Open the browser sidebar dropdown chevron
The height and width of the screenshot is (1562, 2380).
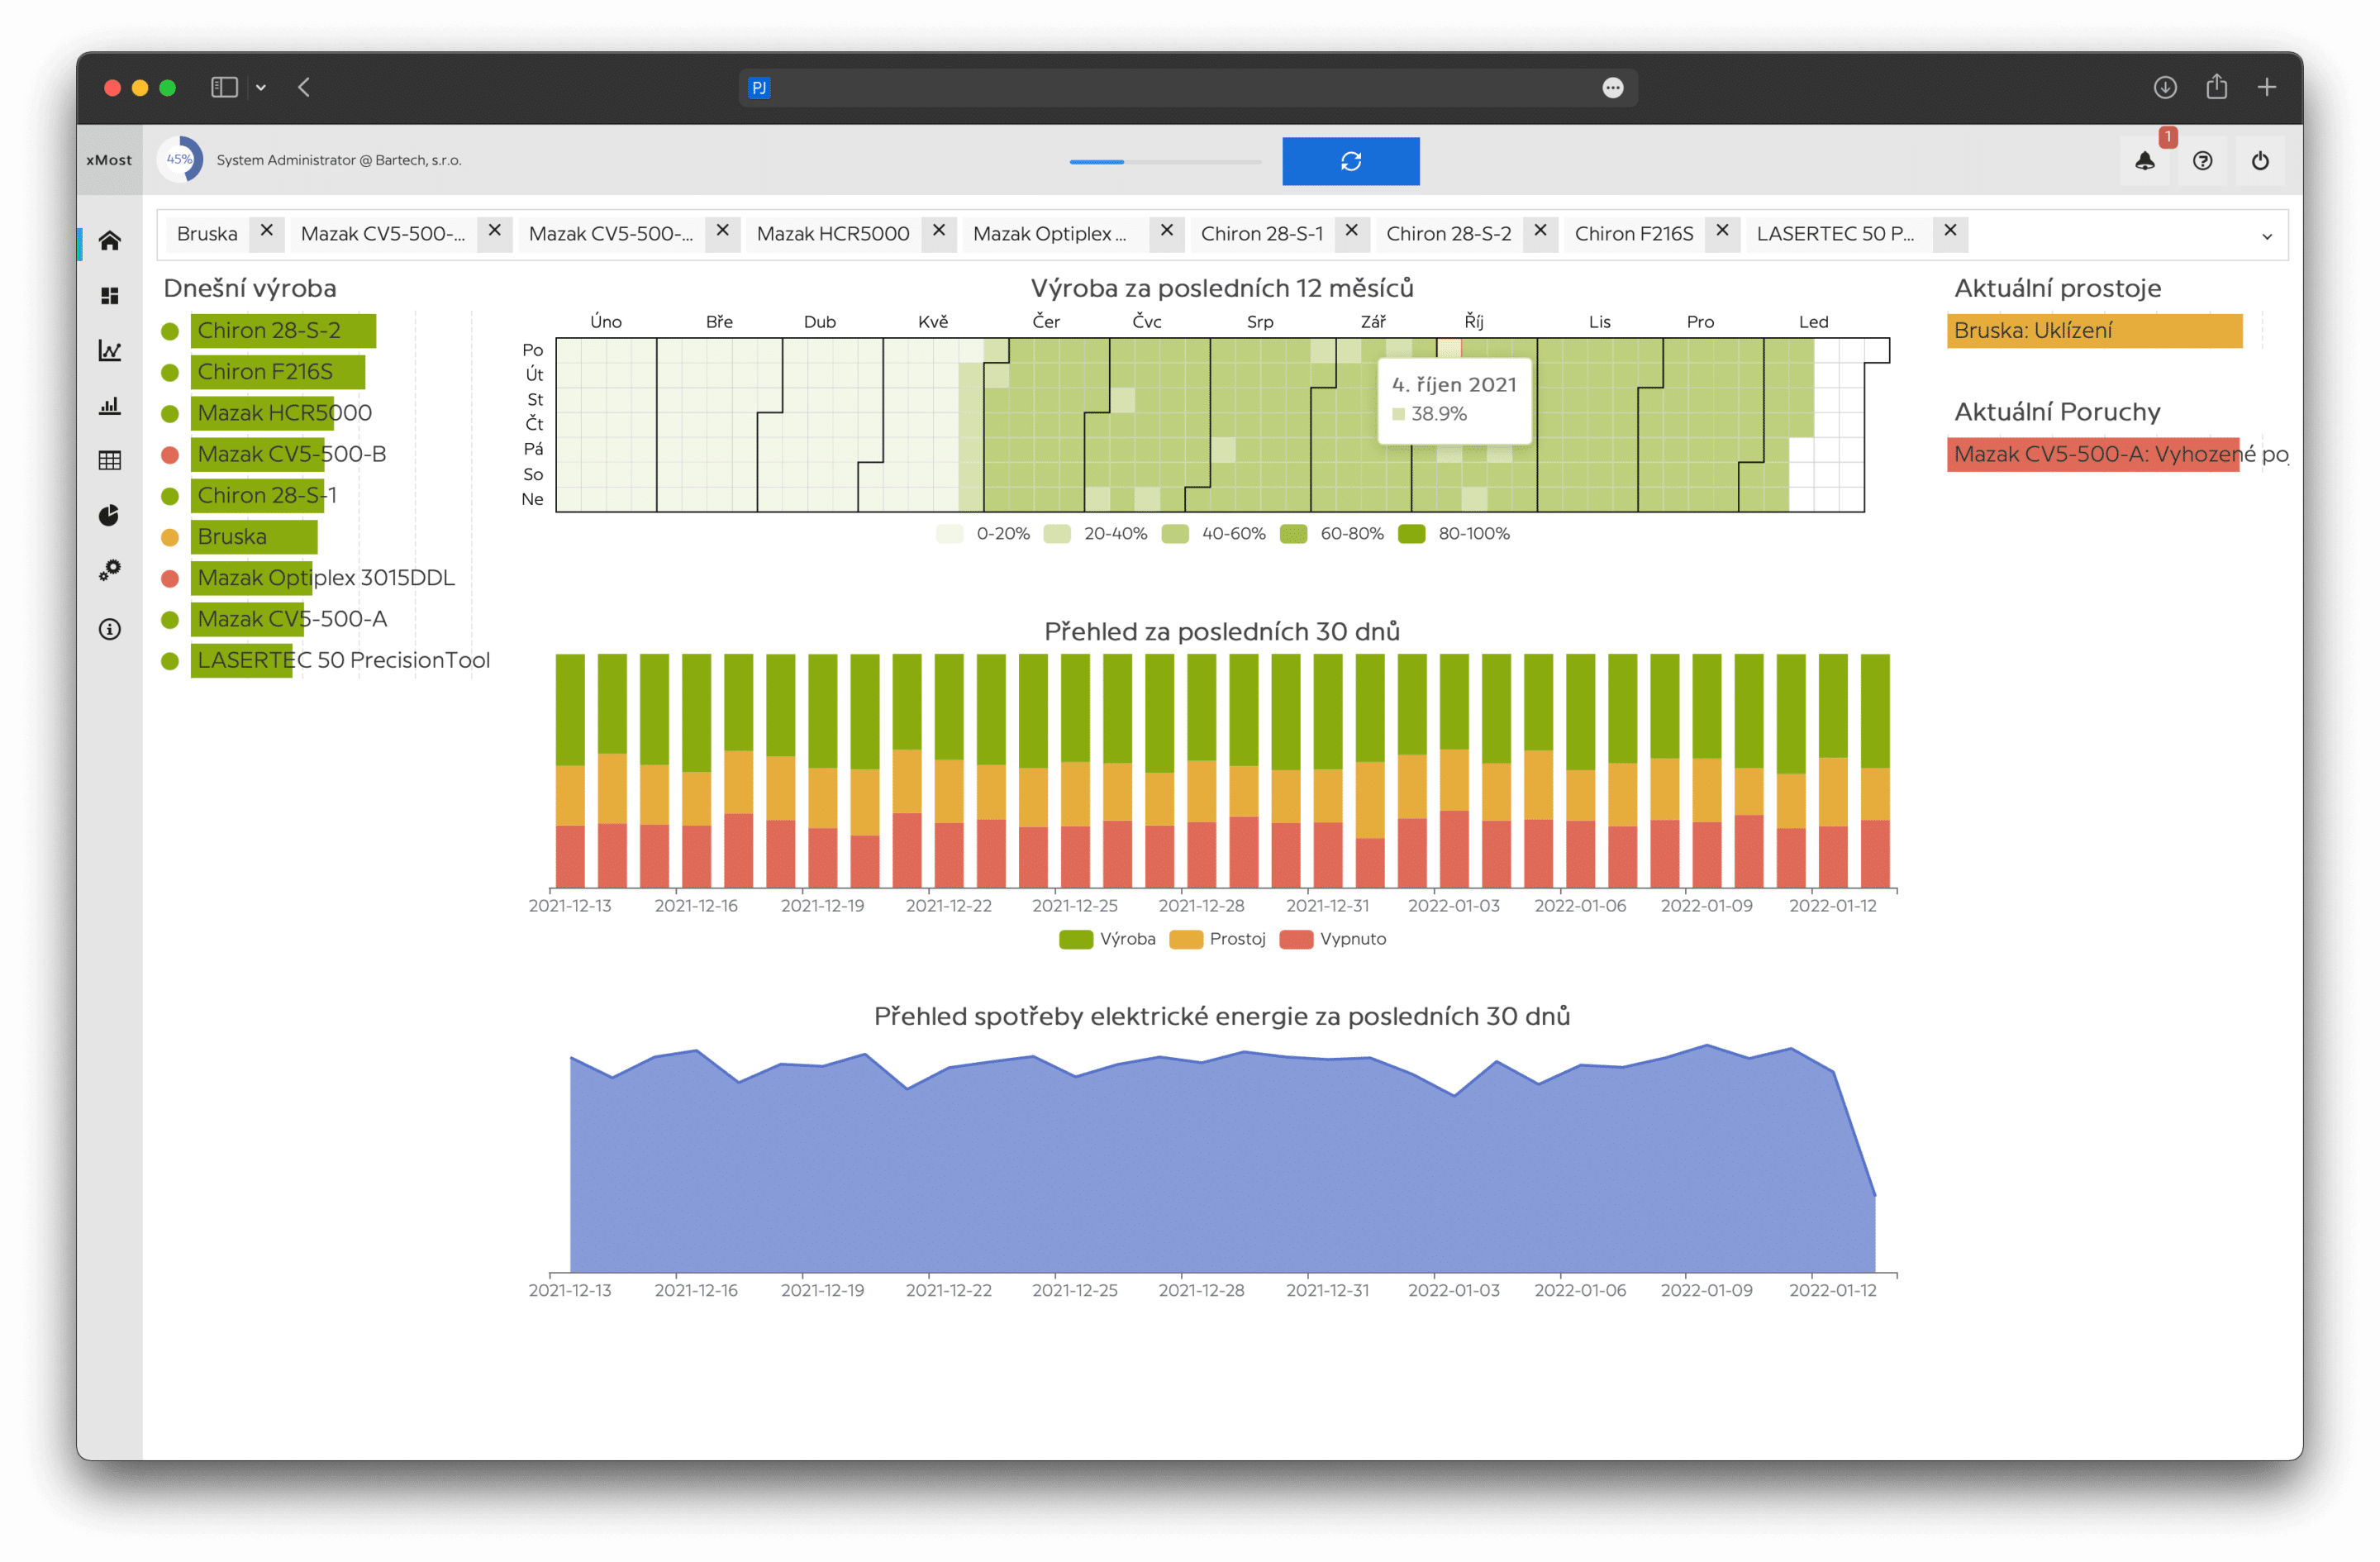click(261, 88)
